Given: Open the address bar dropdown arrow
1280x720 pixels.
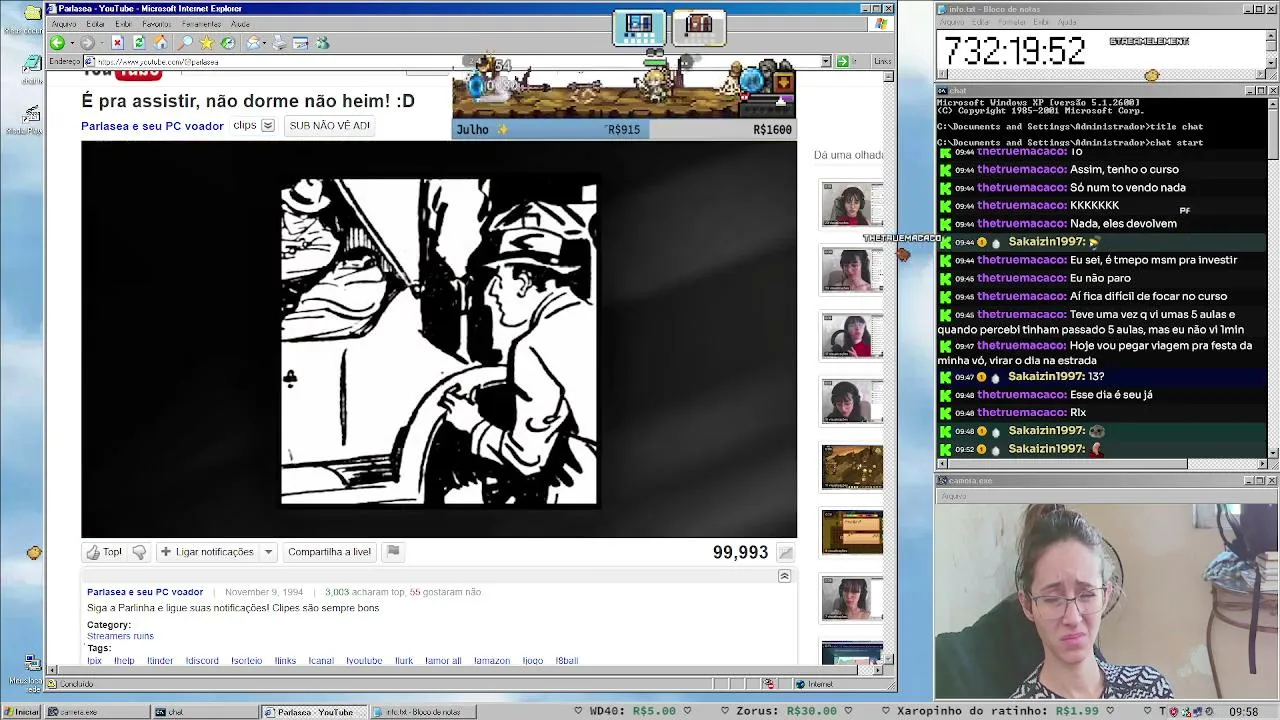Looking at the screenshot, I should (826, 61).
